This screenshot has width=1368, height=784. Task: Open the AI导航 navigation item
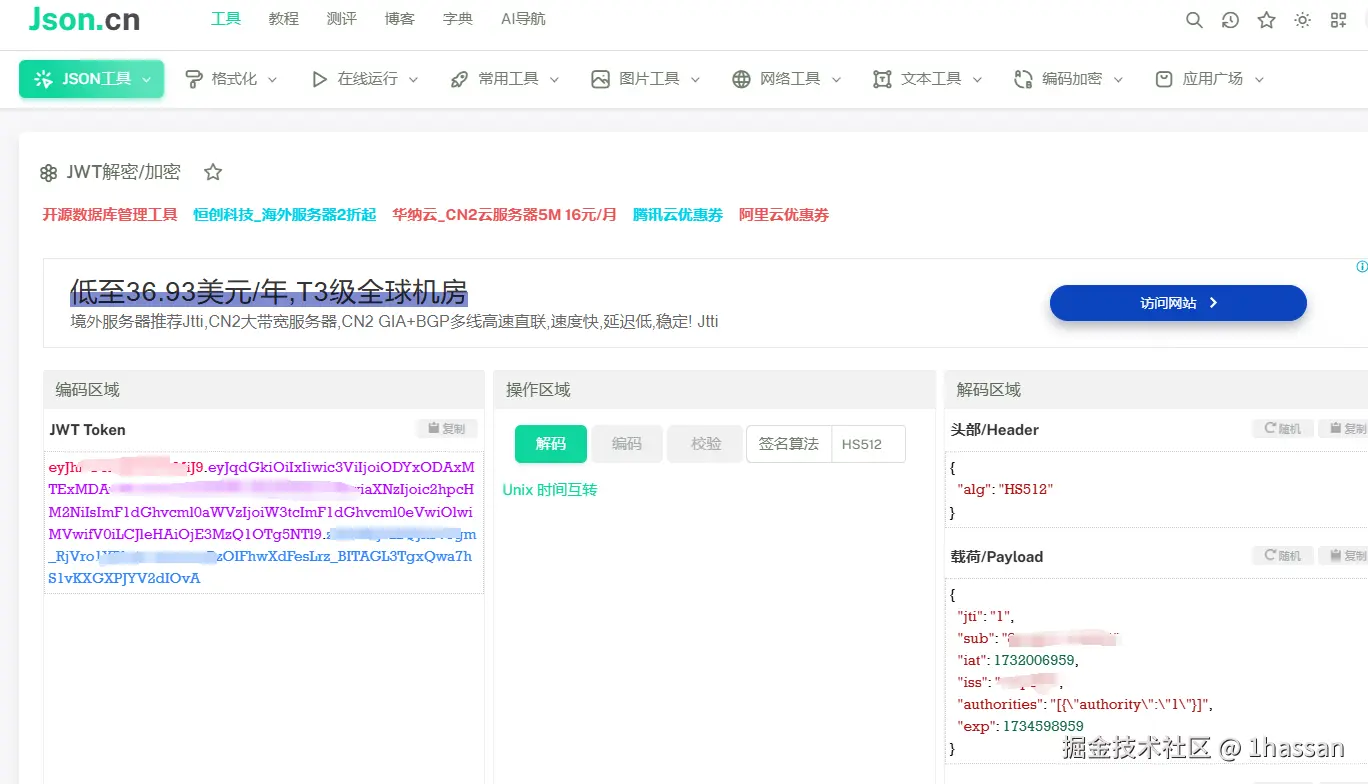point(523,19)
